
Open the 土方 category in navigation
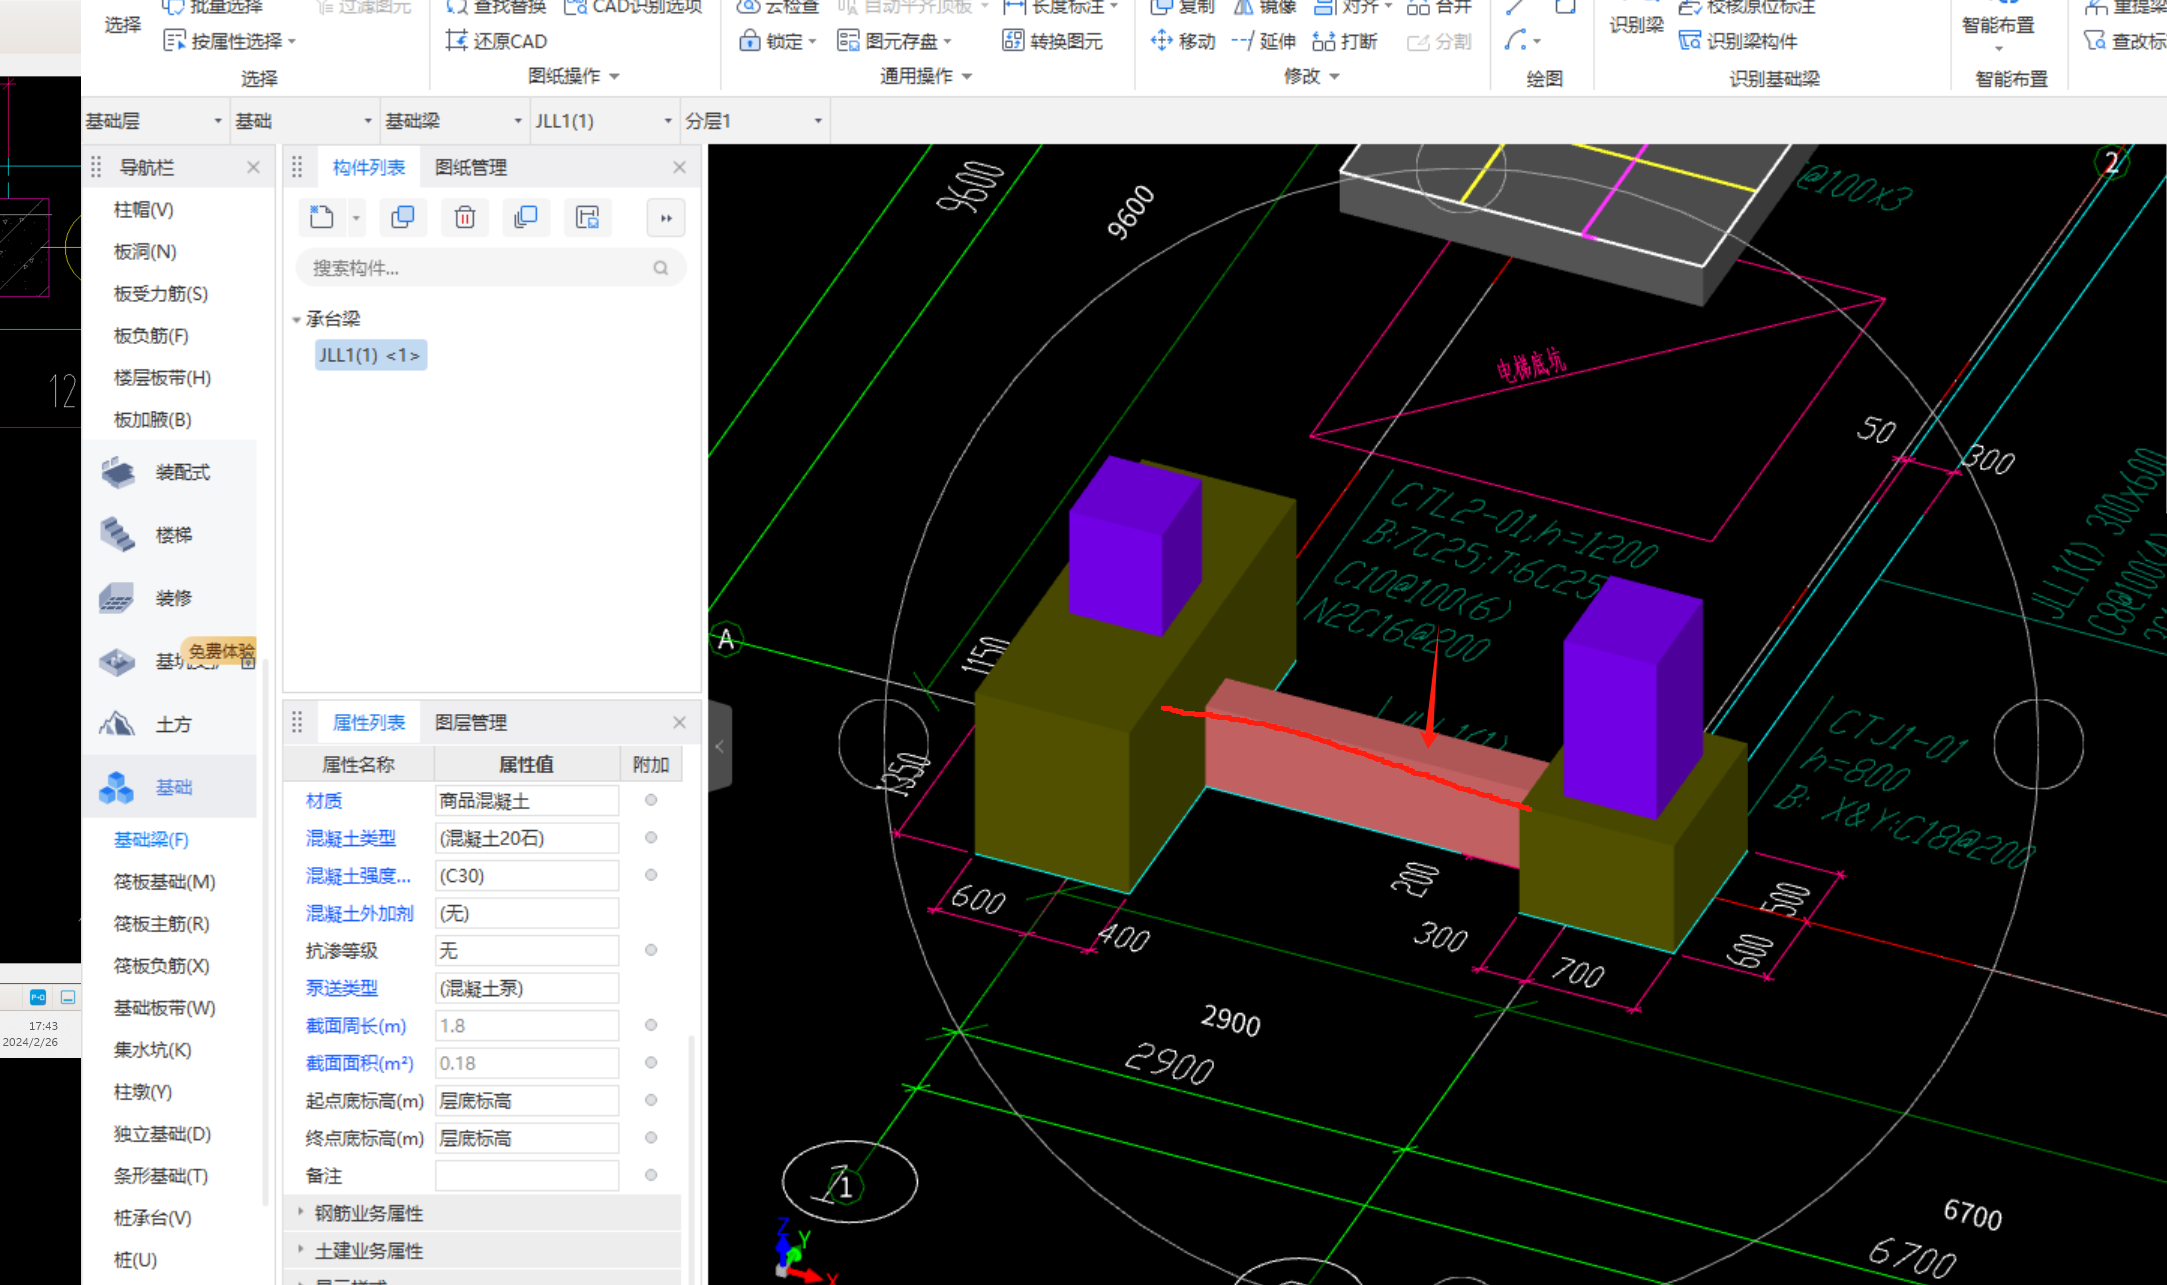click(x=170, y=724)
